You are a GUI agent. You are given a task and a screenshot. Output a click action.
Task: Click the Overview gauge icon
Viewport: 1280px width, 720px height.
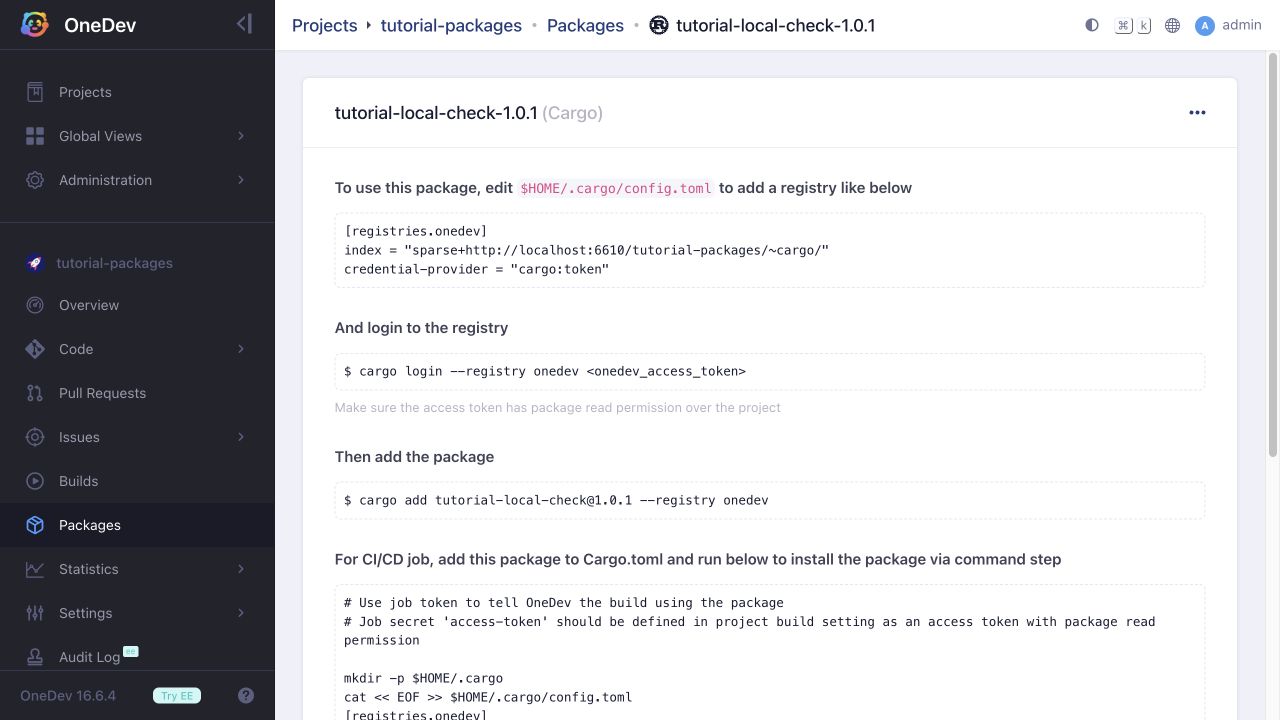35,305
